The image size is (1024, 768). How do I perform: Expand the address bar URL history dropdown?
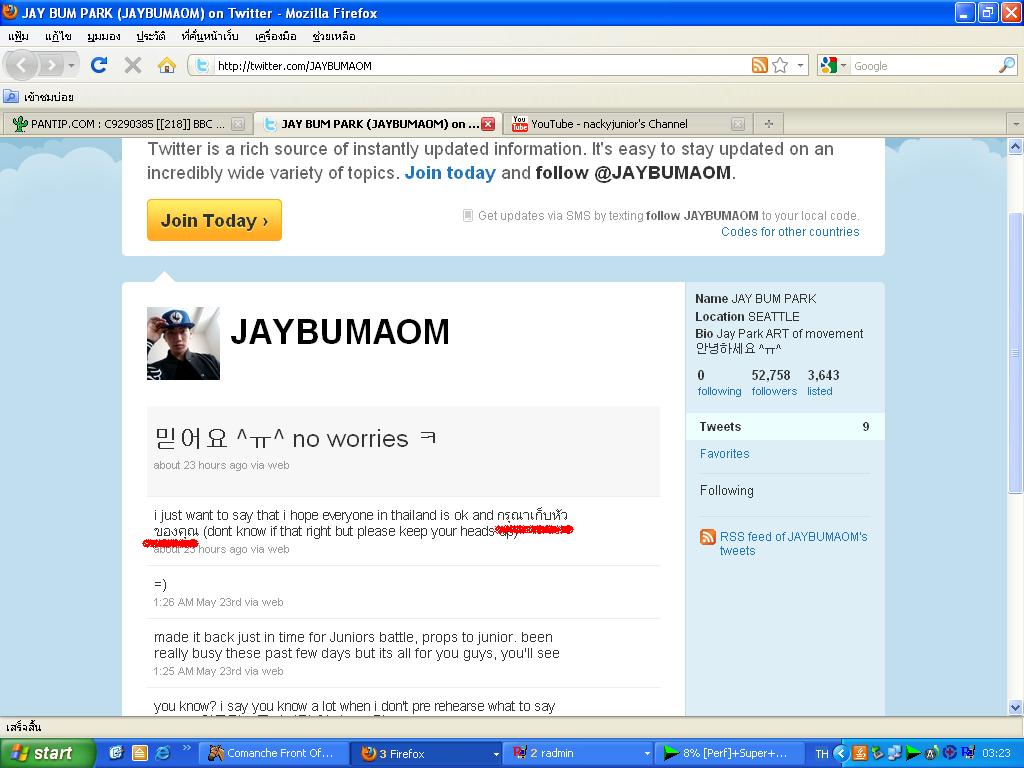[801, 65]
